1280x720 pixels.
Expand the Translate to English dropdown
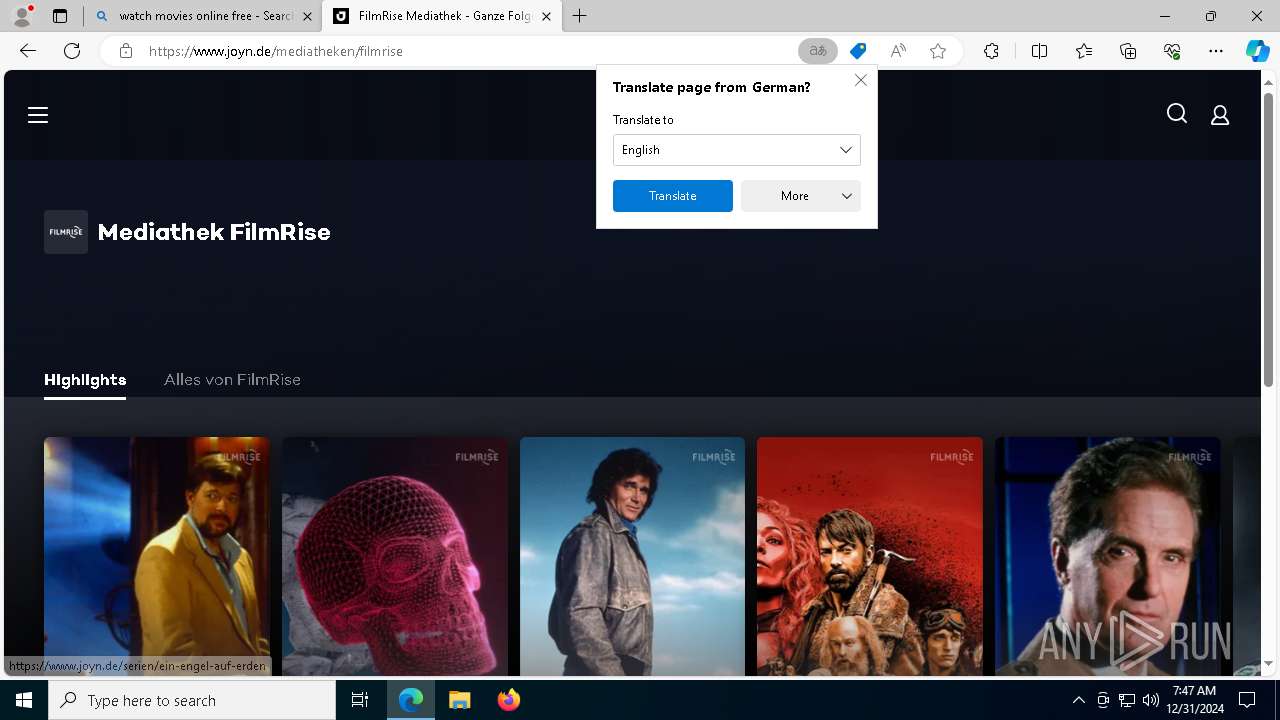737,150
